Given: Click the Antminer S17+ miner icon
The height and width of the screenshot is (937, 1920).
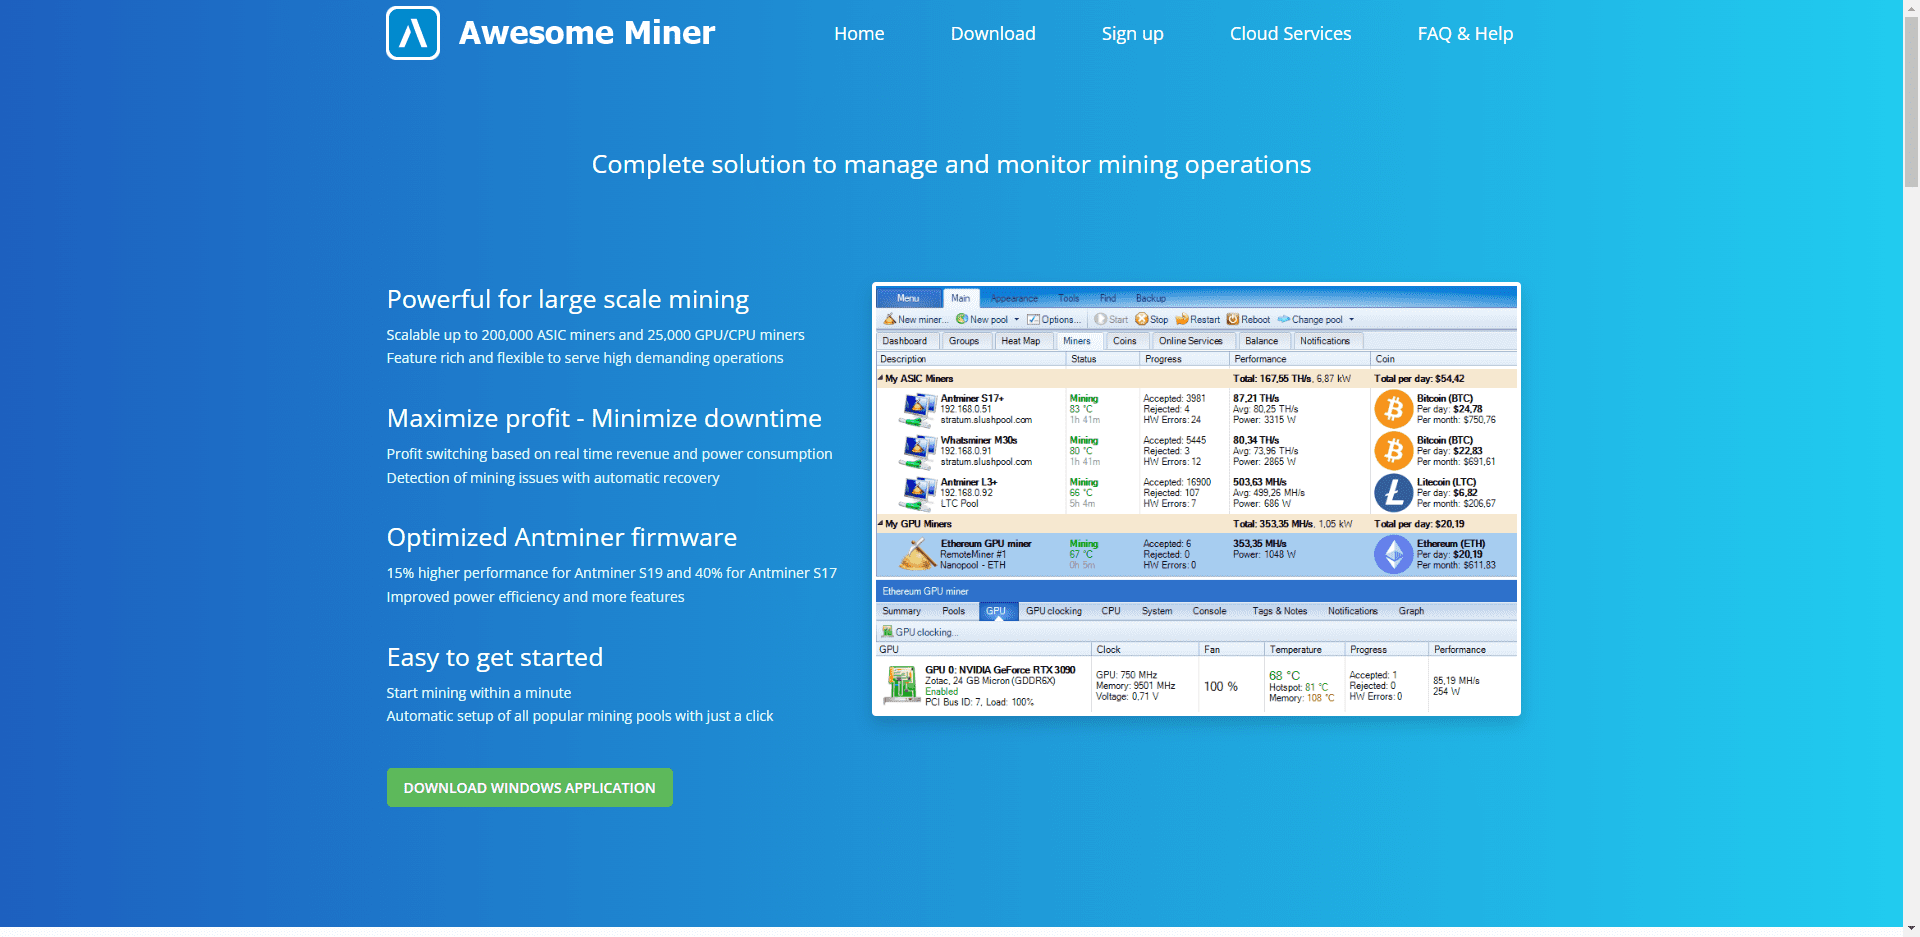Looking at the screenshot, I should click(x=918, y=409).
